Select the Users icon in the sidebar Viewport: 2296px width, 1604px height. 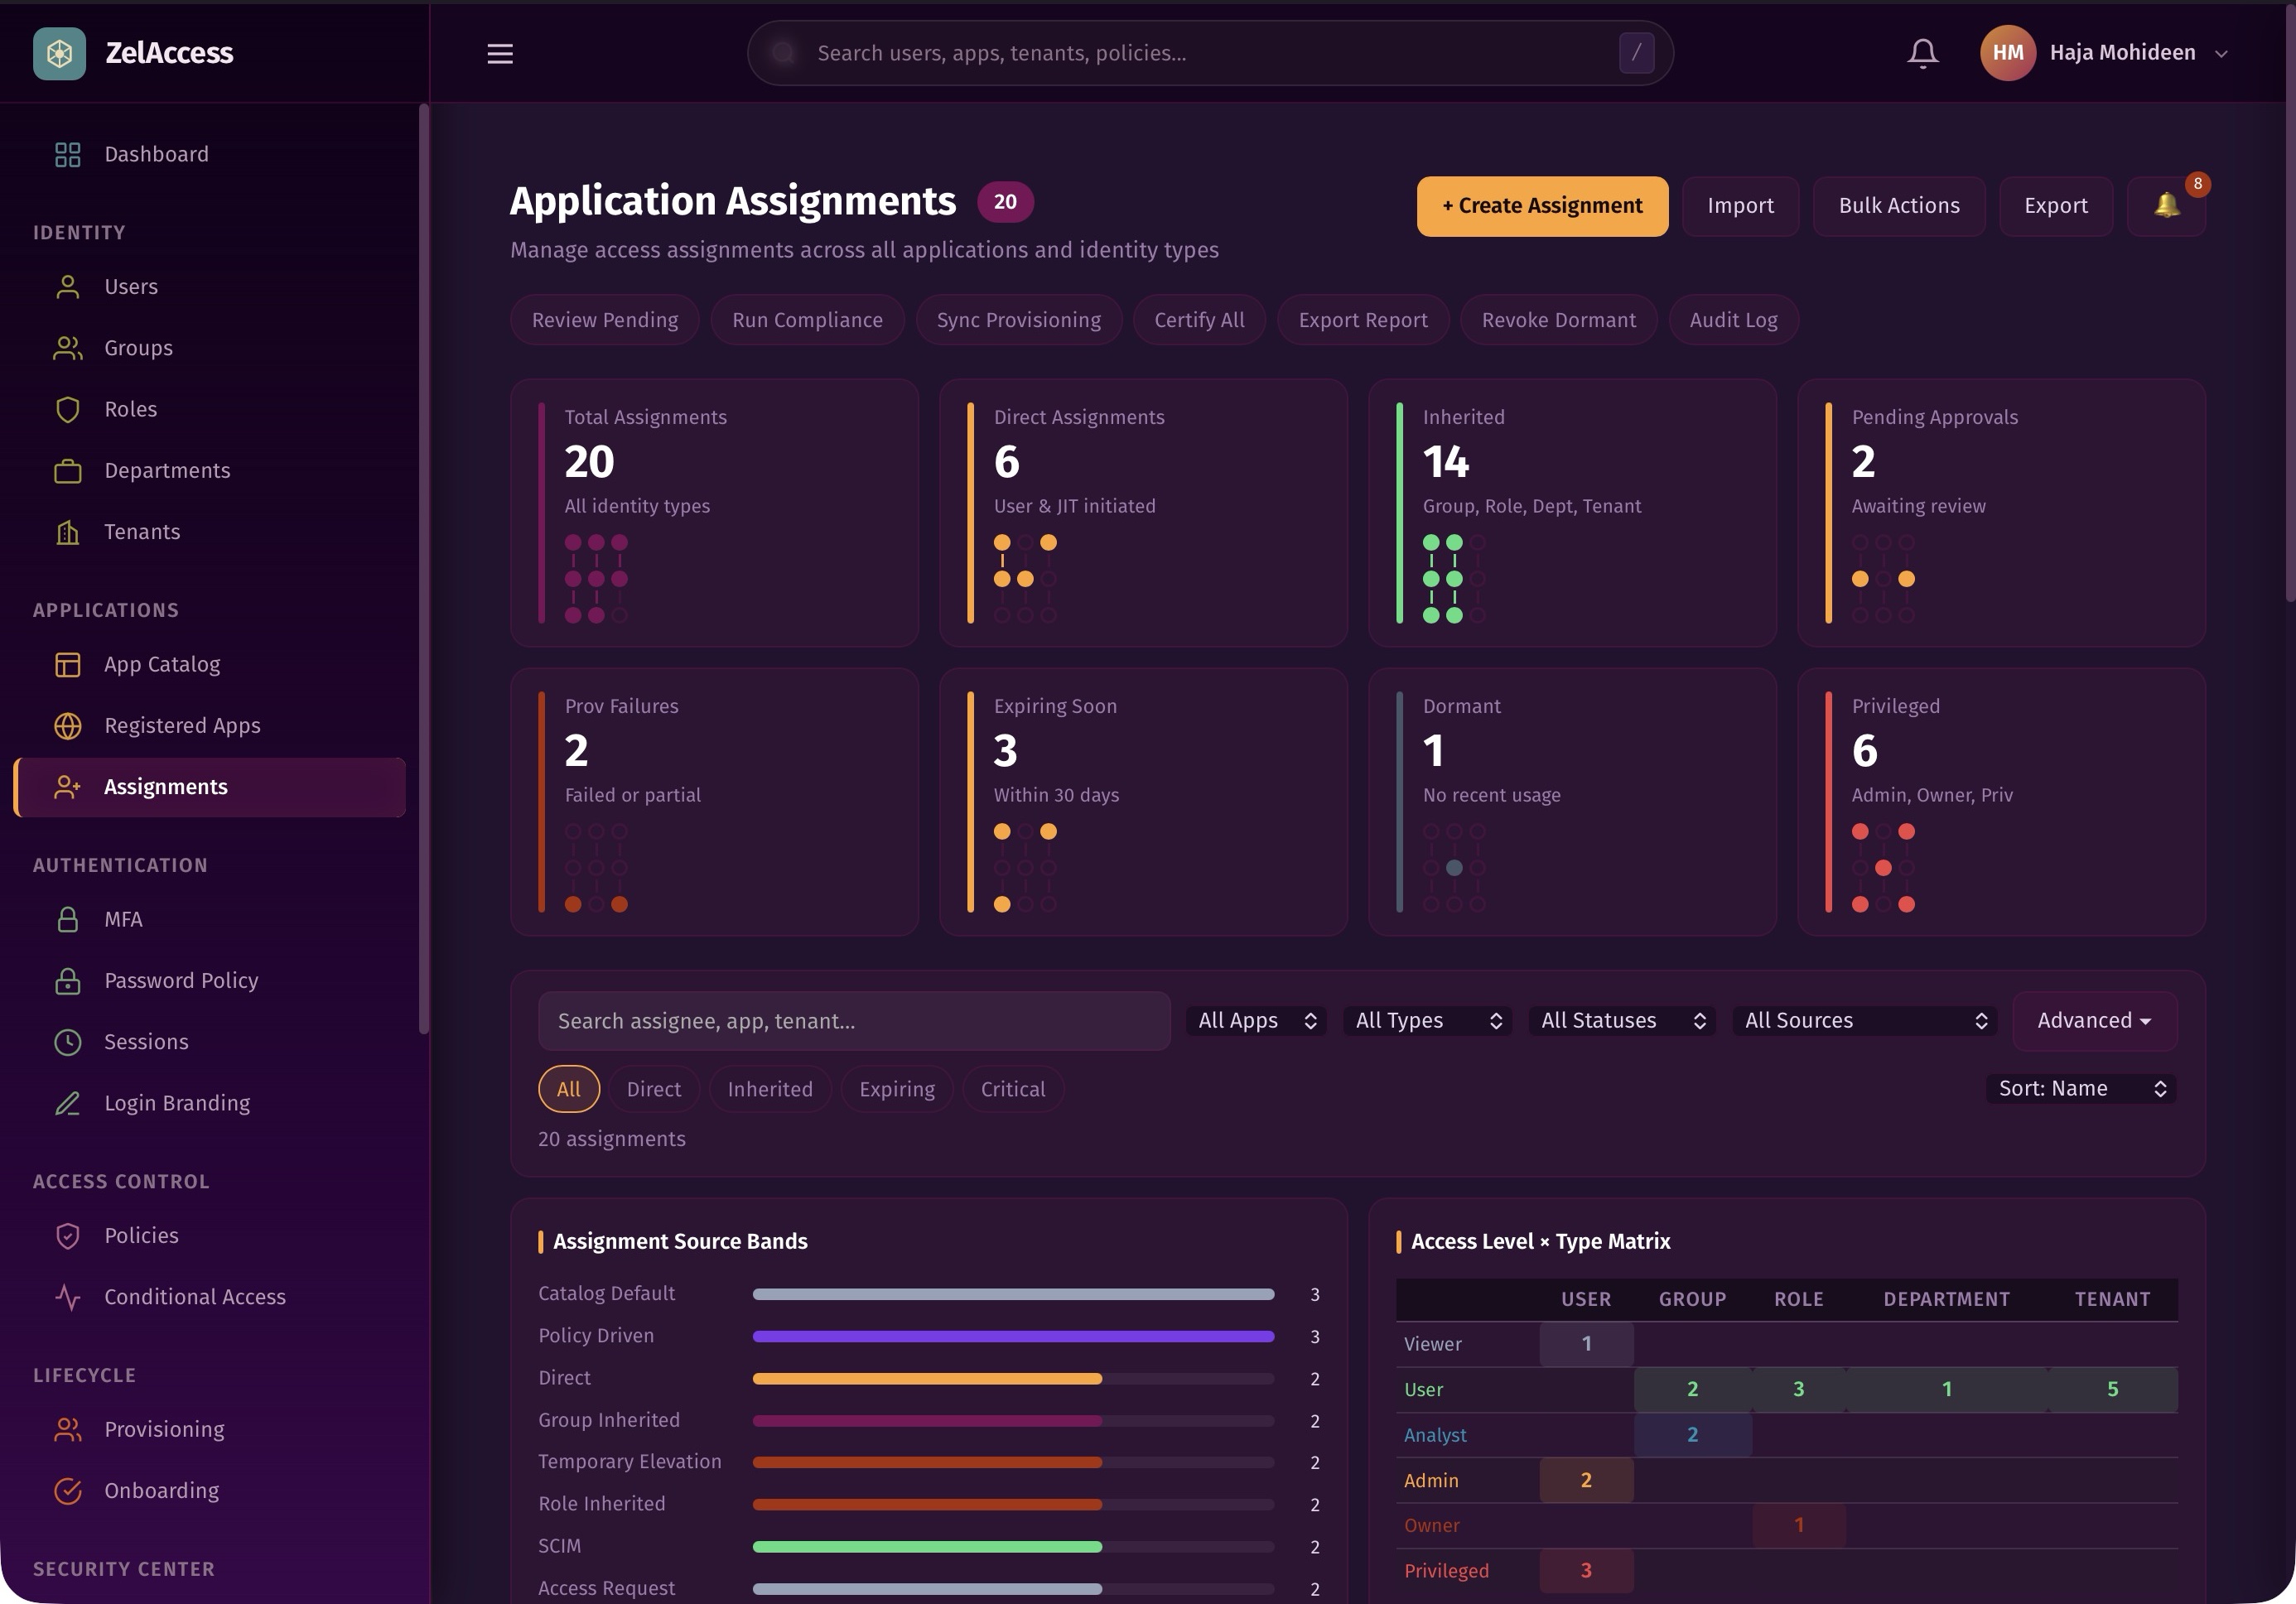click(x=67, y=286)
